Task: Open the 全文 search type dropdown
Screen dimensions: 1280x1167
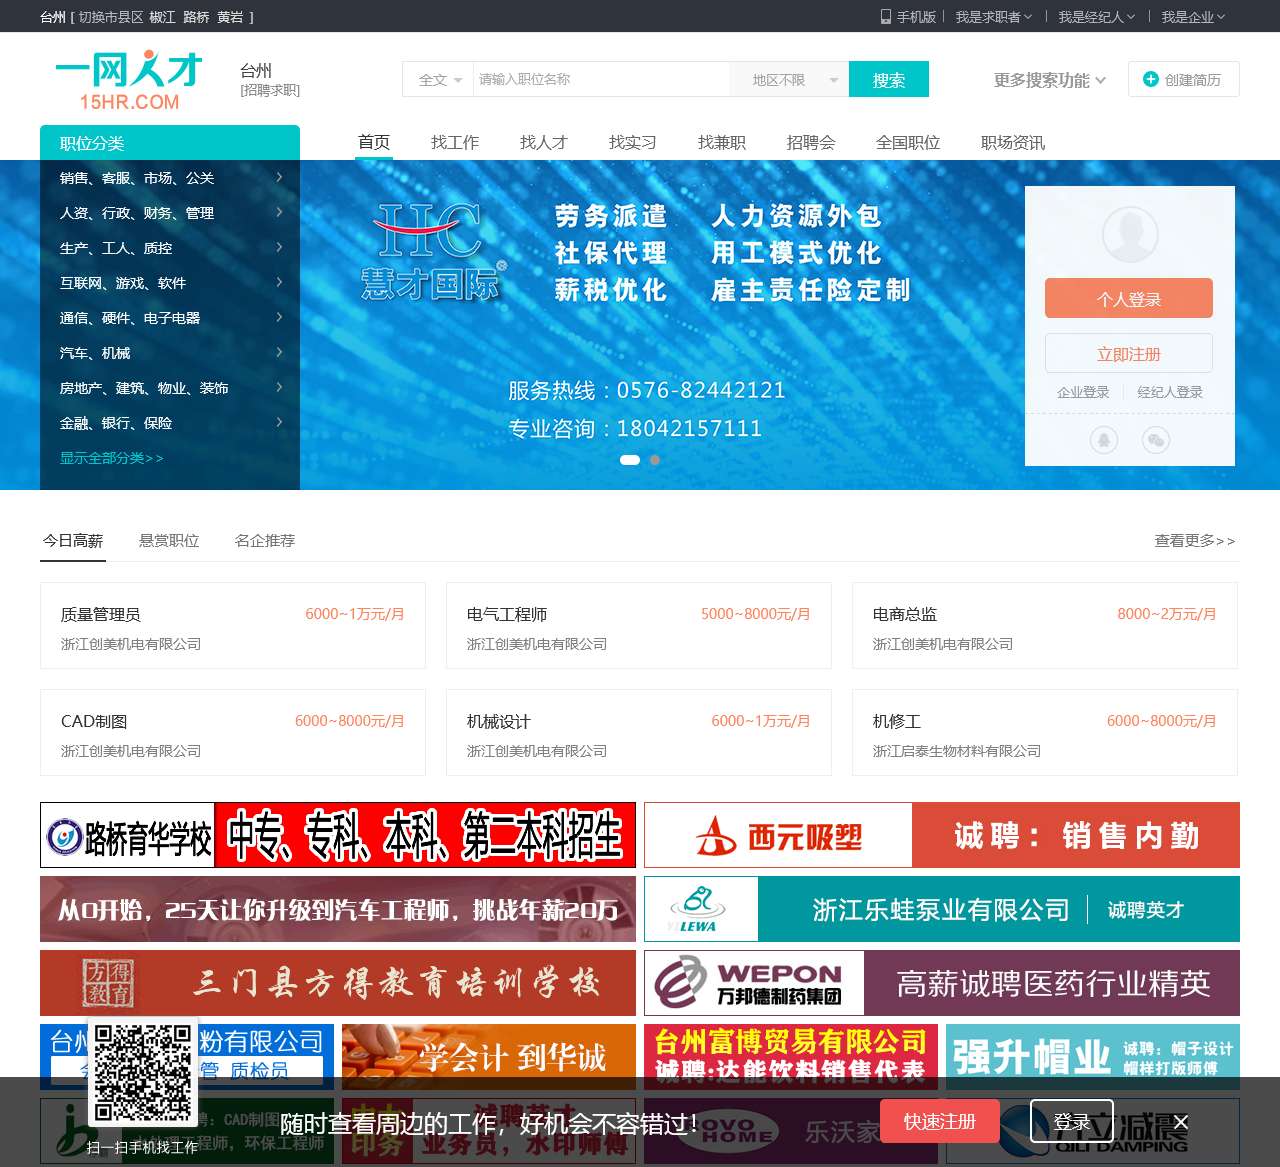Action: tap(440, 80)
